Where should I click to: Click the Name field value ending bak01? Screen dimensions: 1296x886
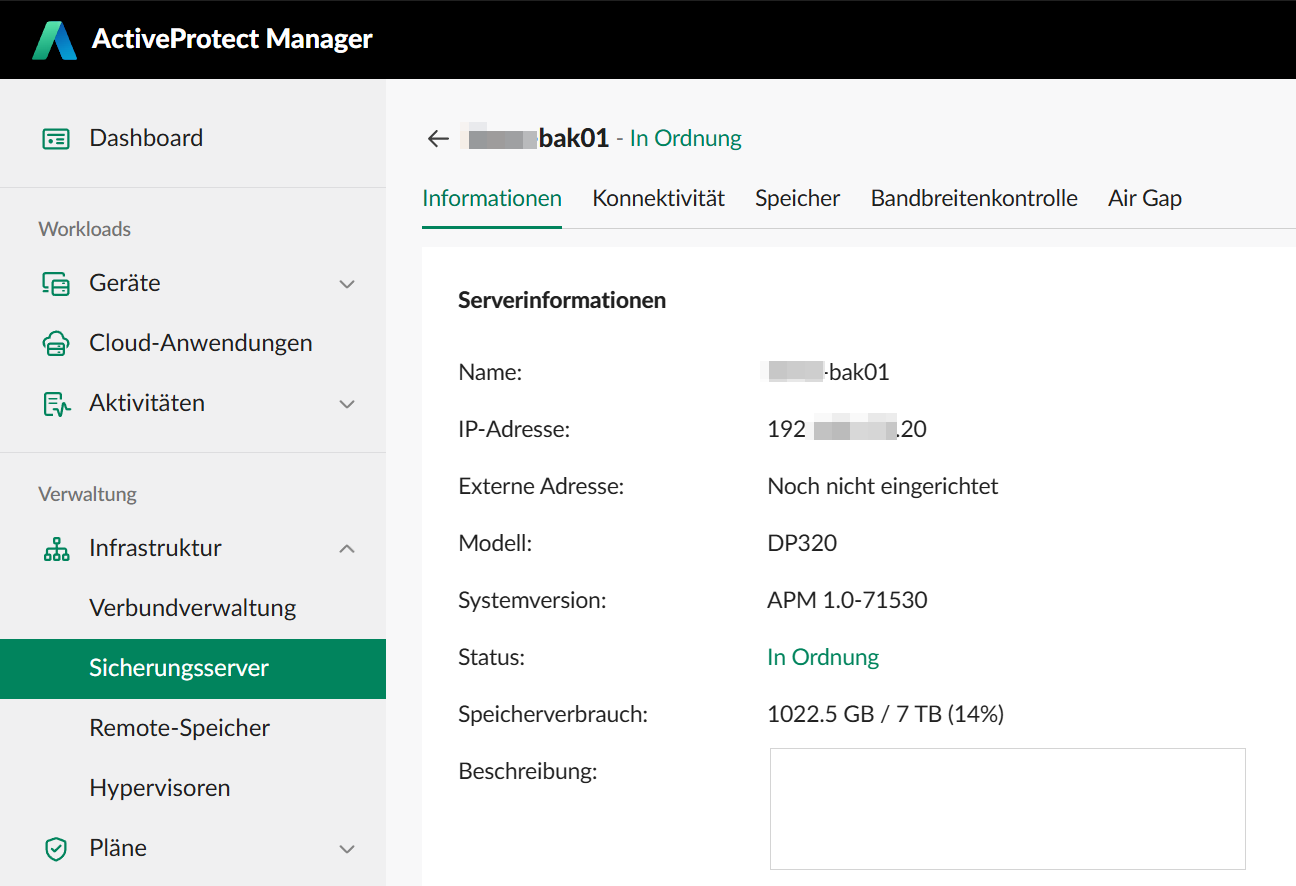825,373
